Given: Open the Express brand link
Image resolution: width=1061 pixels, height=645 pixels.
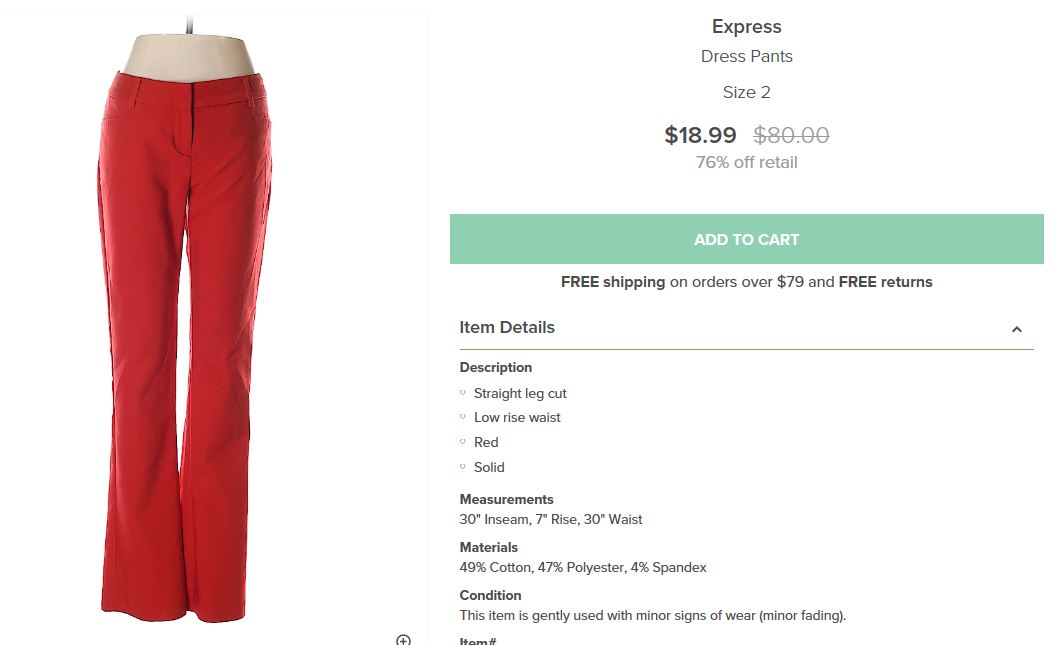Looking at the screenshot, I should tap(746, 26).
